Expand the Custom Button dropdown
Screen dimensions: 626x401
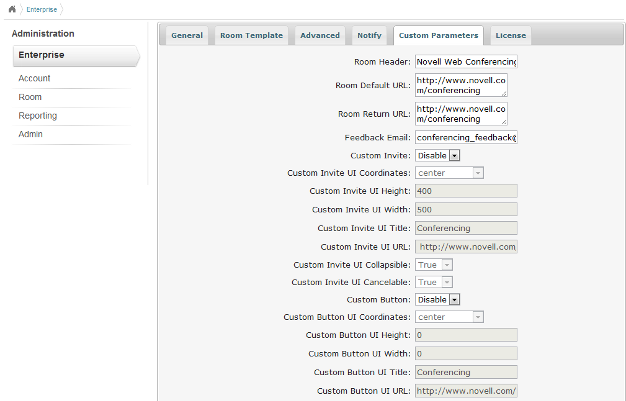(x=438, y=299)
